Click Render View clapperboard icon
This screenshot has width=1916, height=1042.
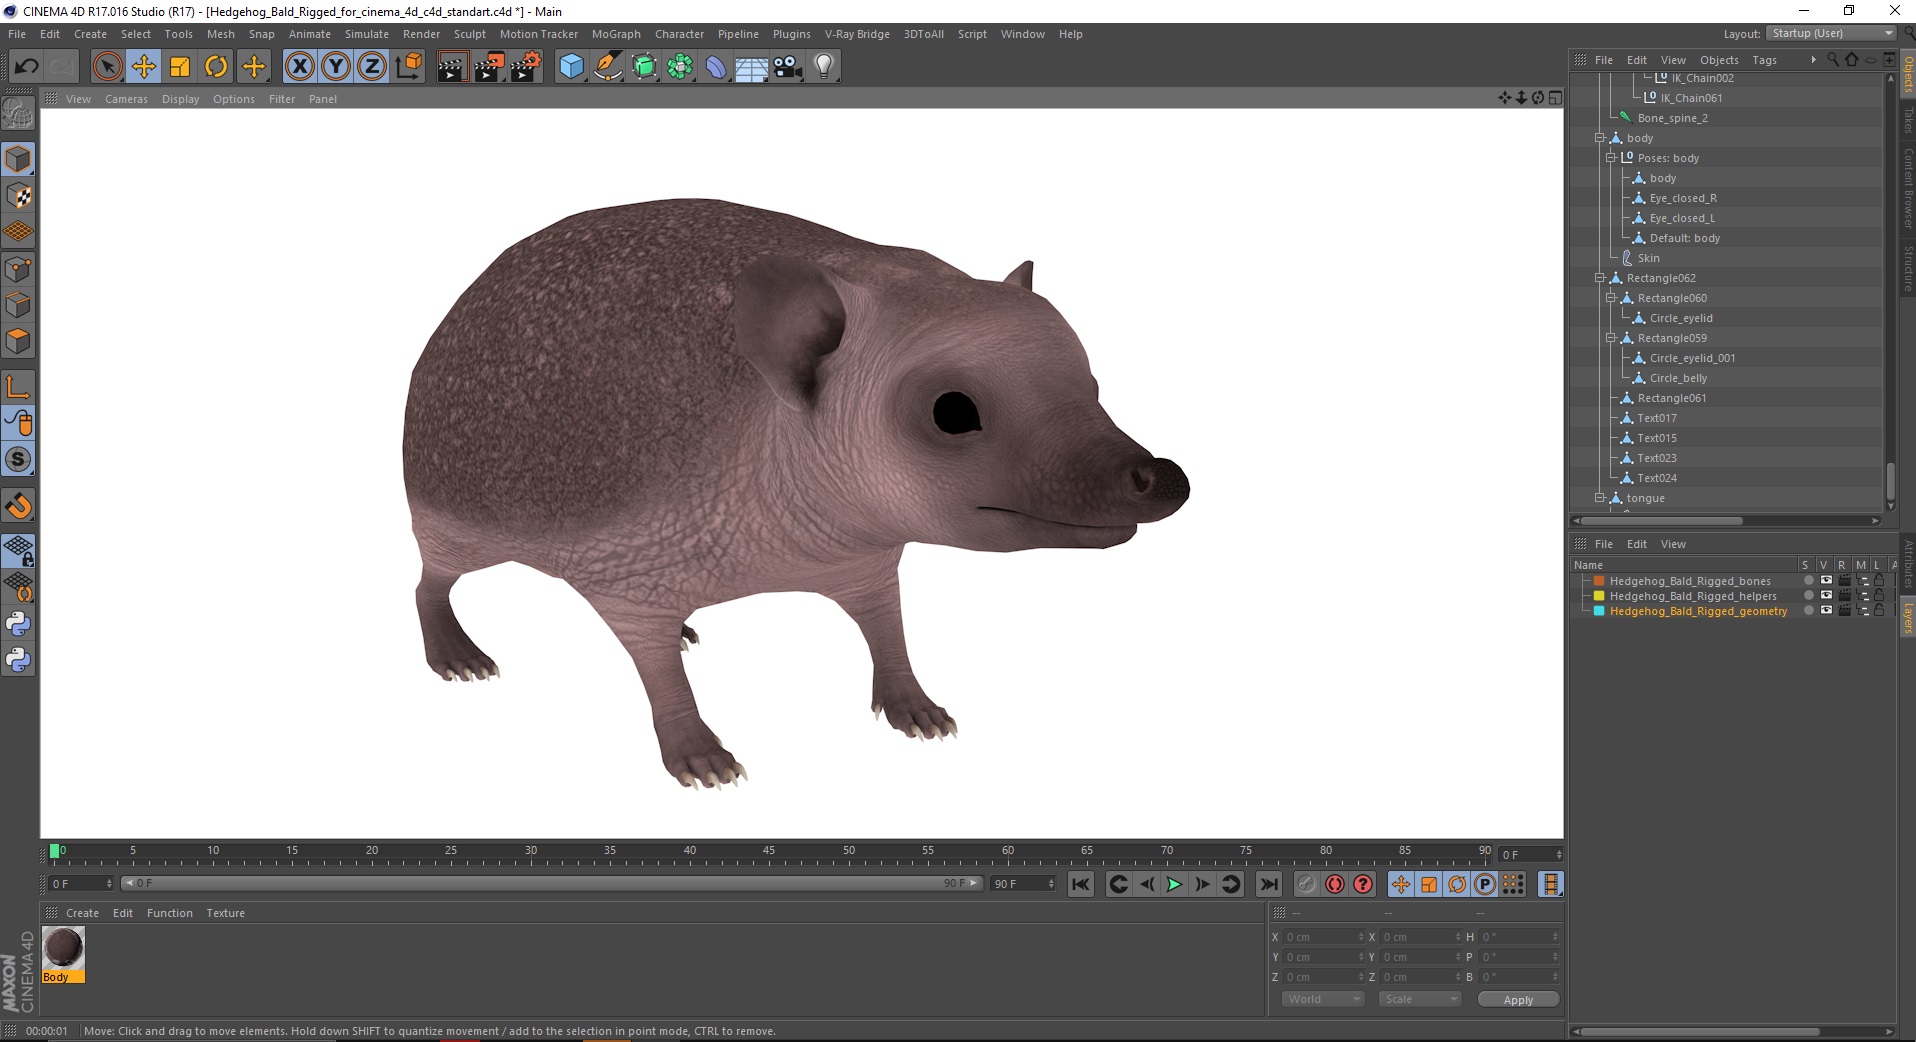coord(452,67)
